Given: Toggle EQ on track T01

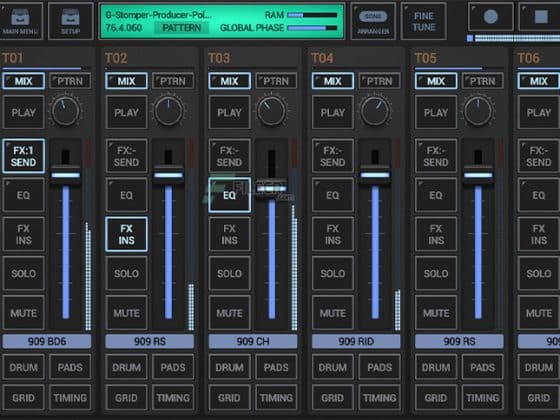Looking at the screenshot, I should pyautogui.click(x=24, y=195).
